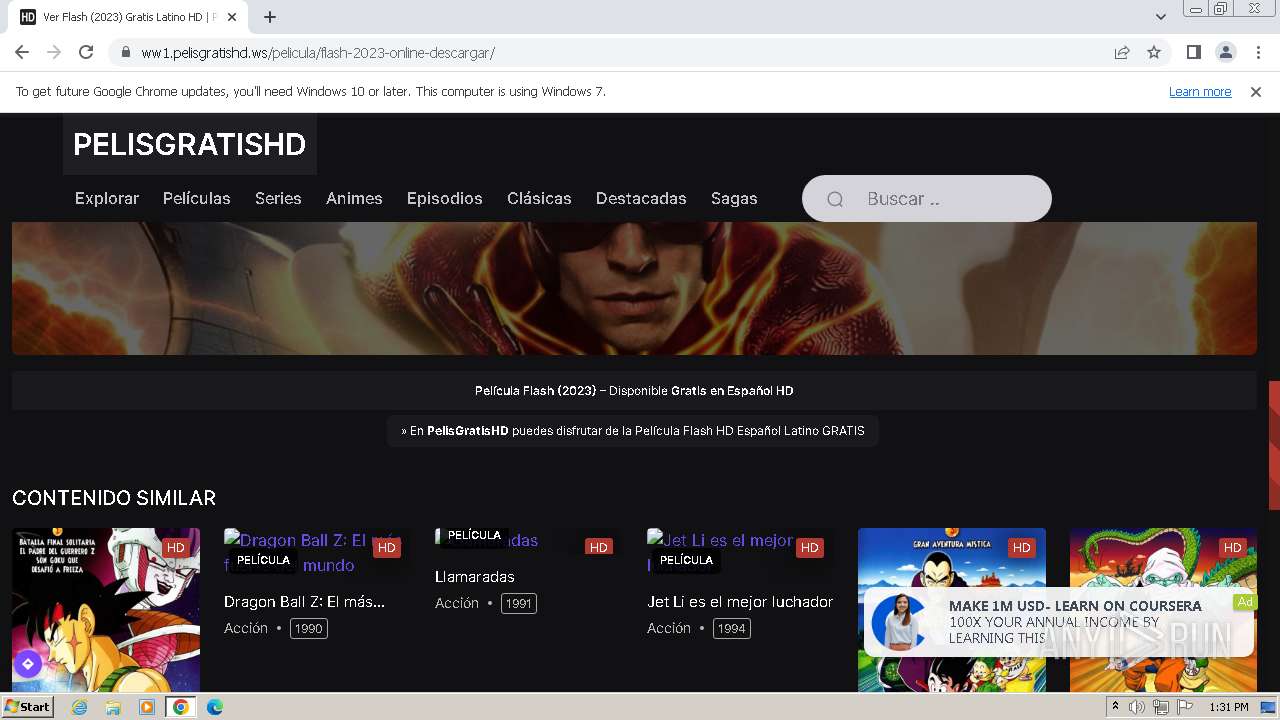Select the 1990 year tag
Viewport: 1280px width, 720px height.
(x=308, y=628)
